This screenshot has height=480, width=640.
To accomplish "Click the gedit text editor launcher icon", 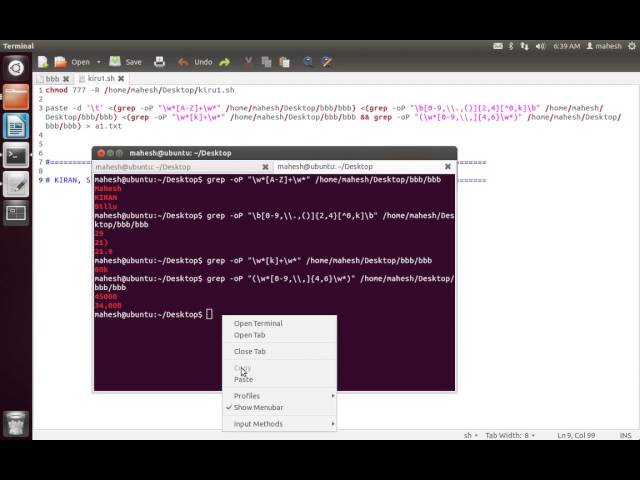I will 16,184.
